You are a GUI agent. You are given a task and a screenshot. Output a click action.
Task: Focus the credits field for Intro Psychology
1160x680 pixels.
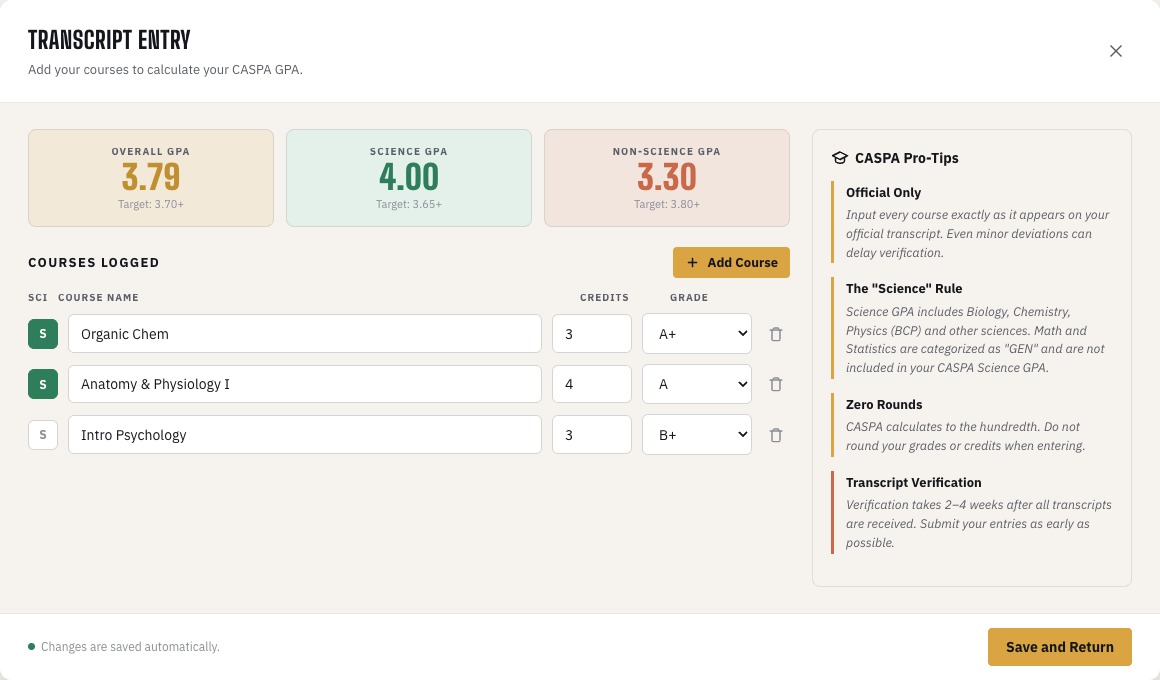(592, 435)
